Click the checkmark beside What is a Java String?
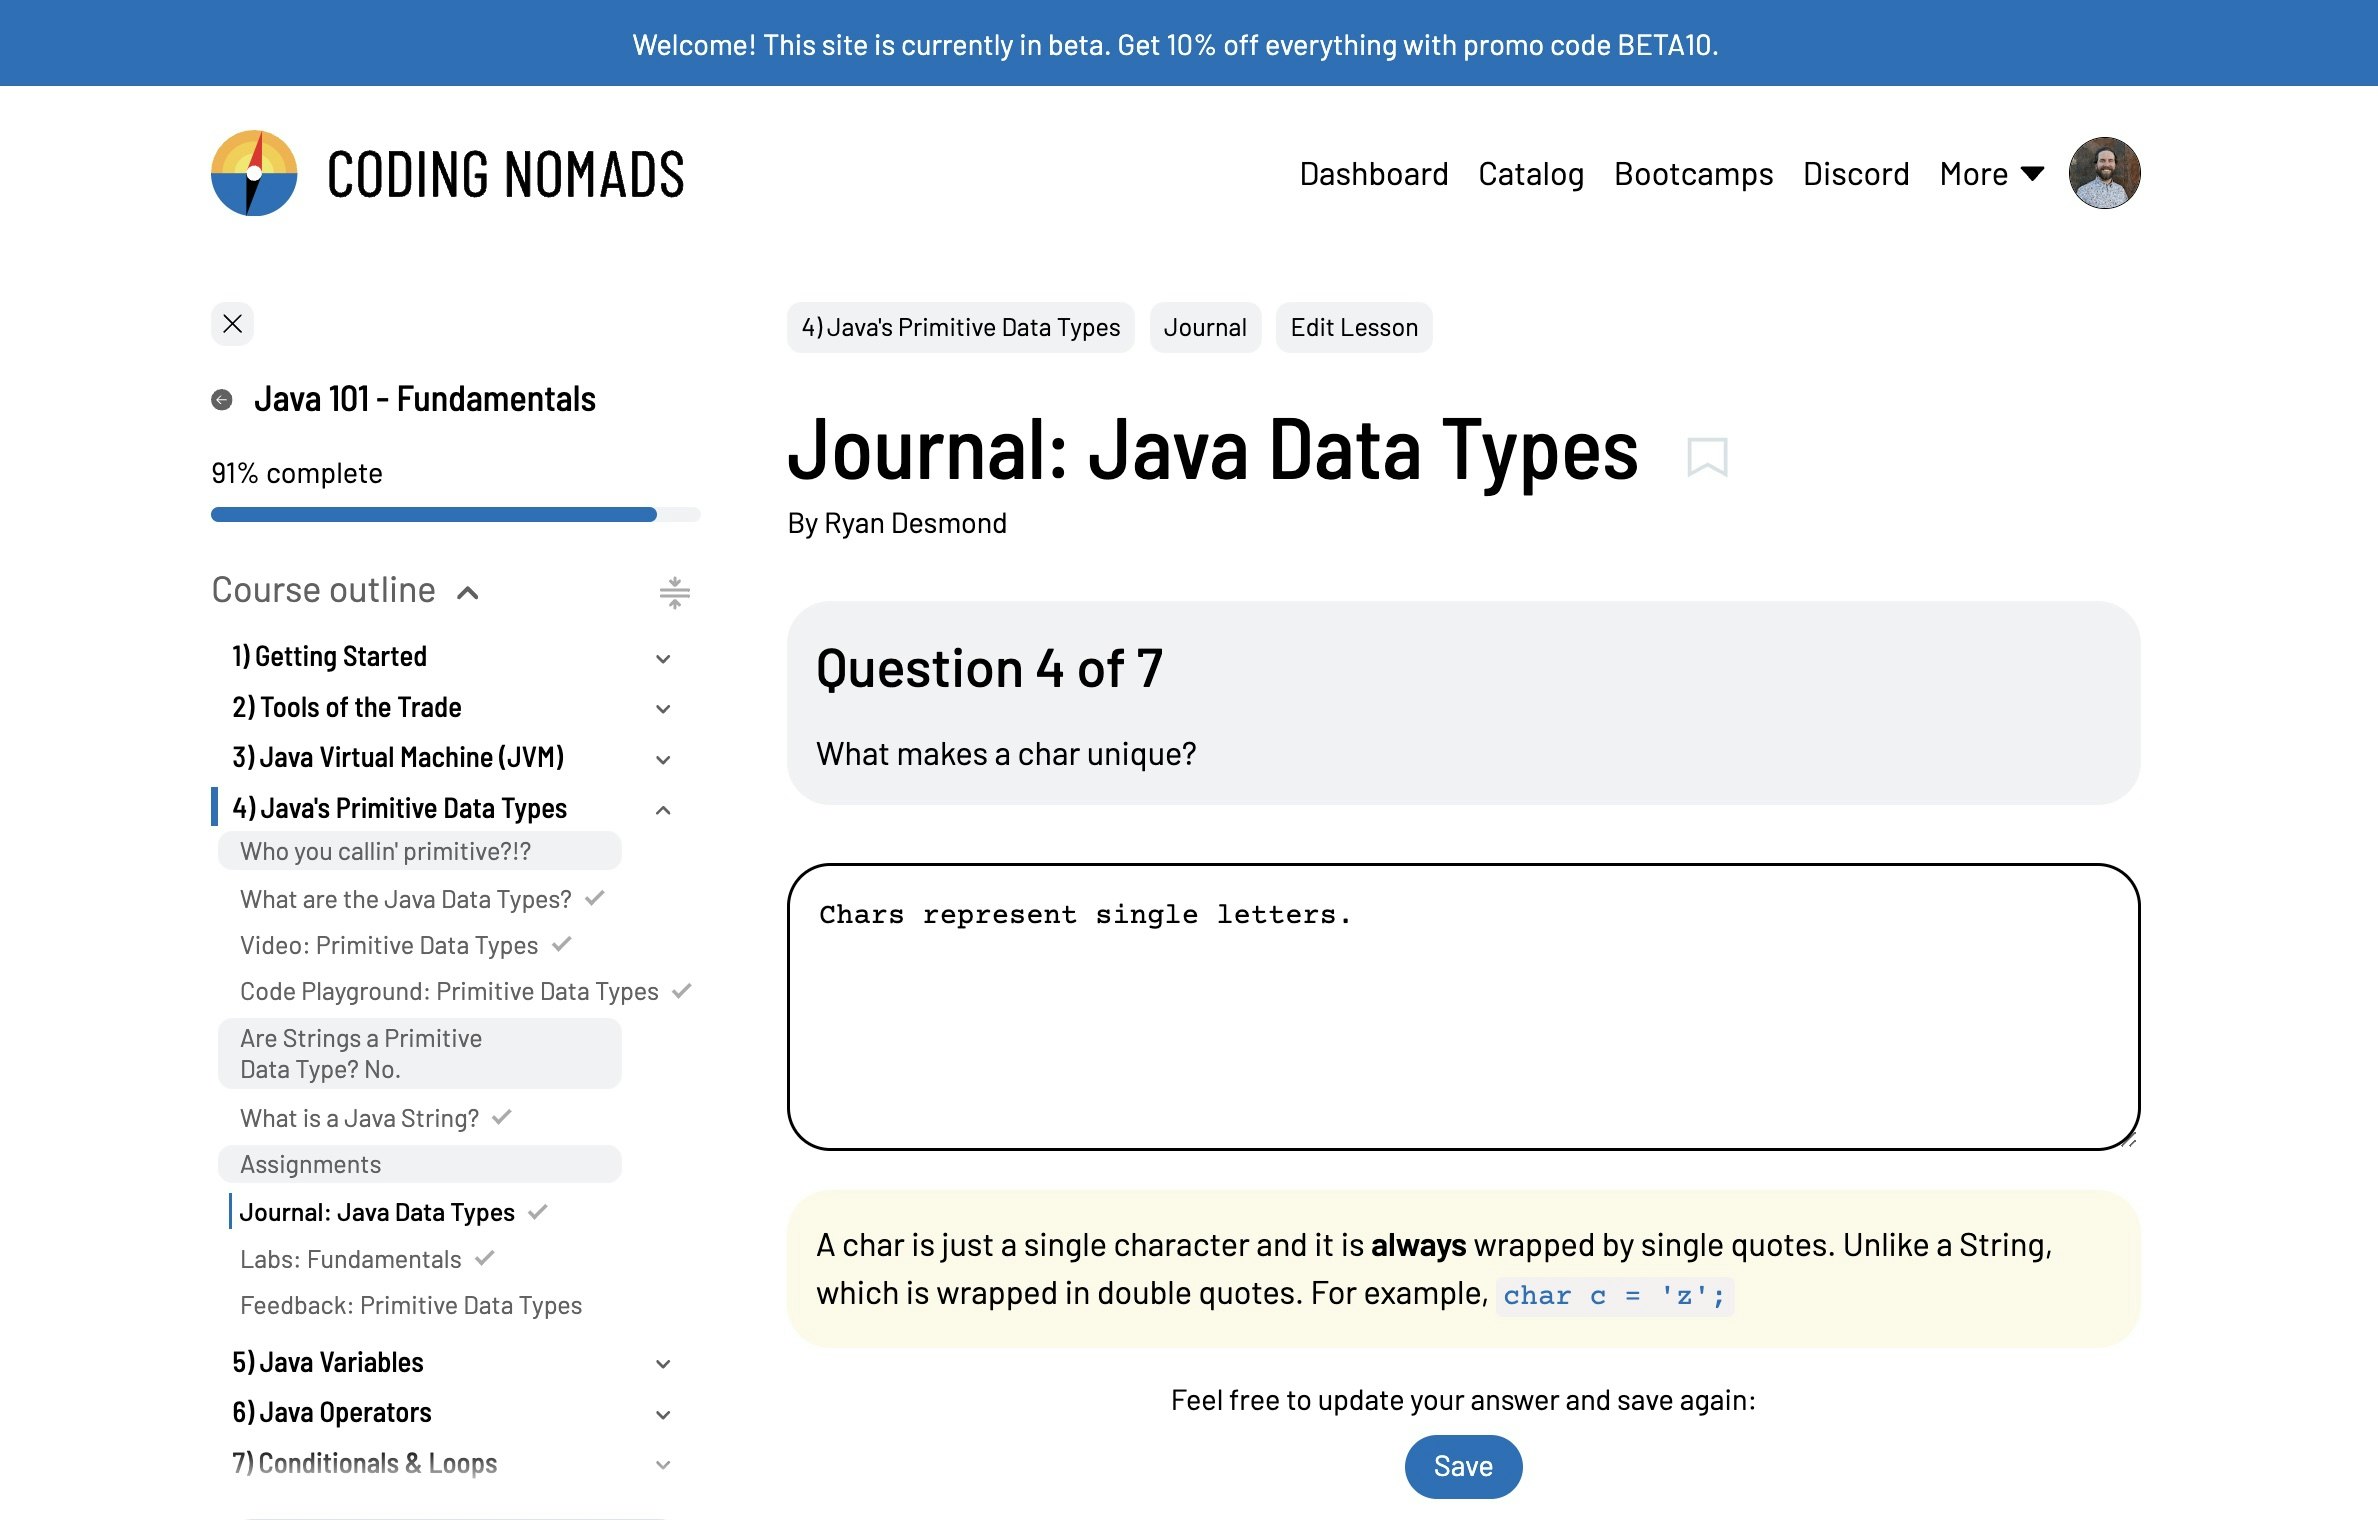Image resolution: width=2378 pixels, height=1520 pixels. 502,1117
